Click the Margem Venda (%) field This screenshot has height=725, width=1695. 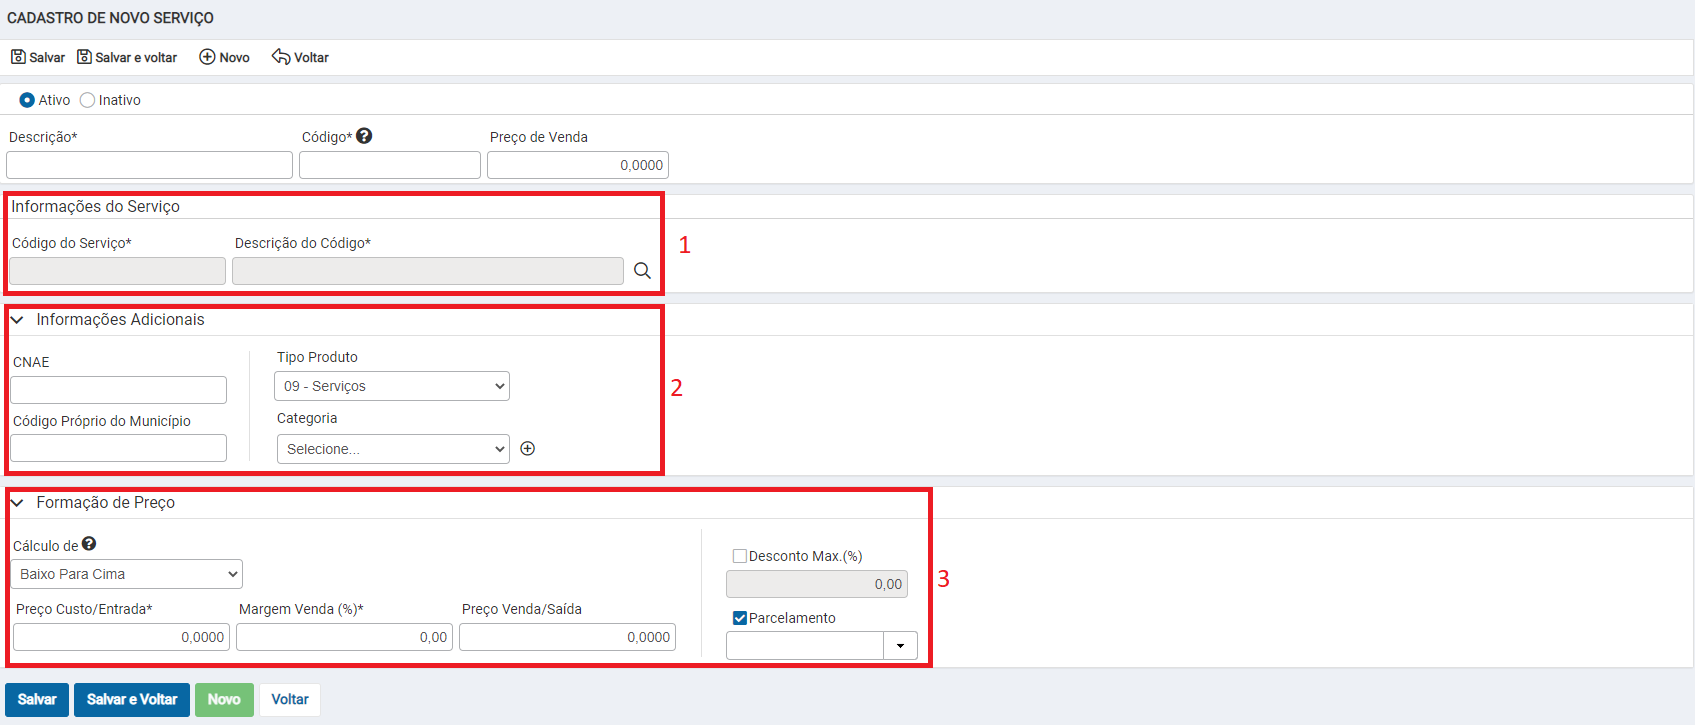pos(344,637)
